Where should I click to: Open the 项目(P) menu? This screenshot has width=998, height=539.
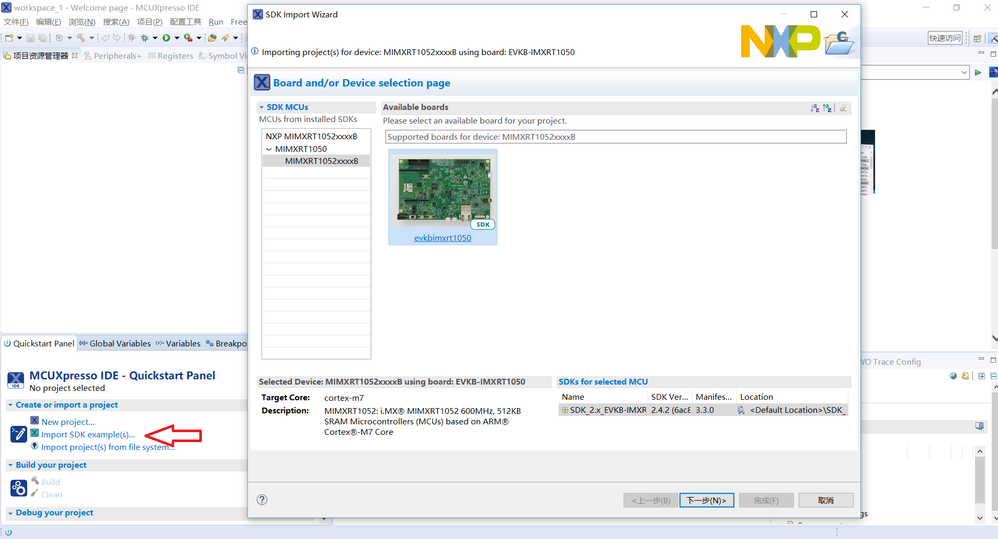pyautogui.click(x=150, y=22)
